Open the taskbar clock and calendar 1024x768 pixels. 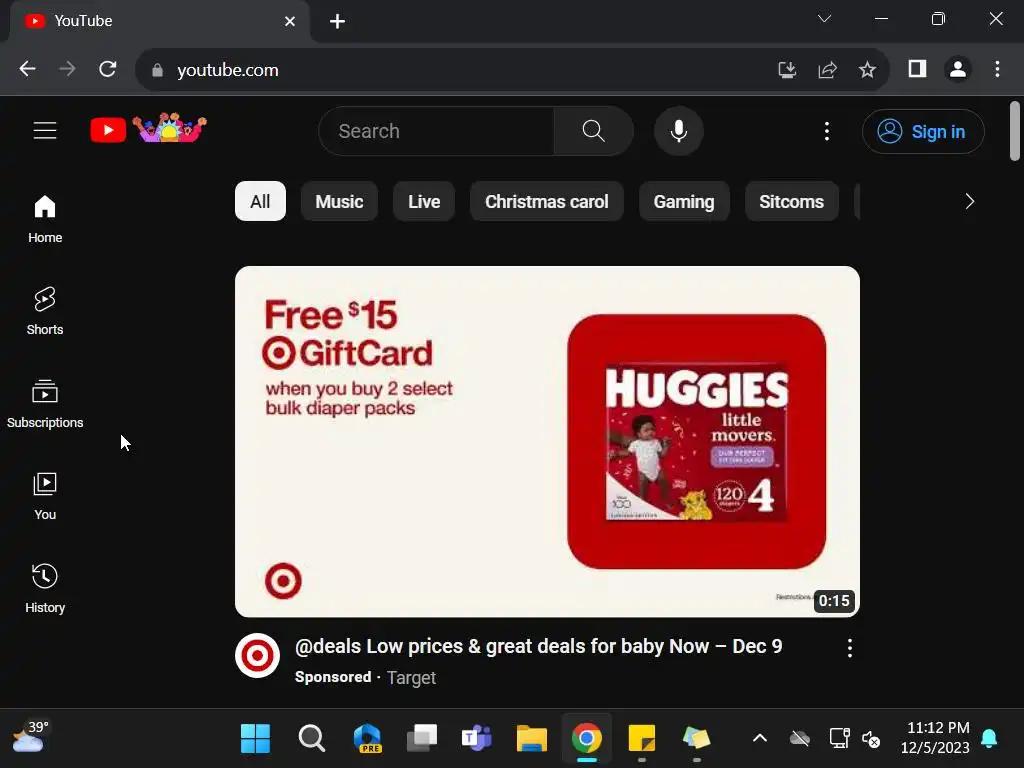(x=935, y=738)
